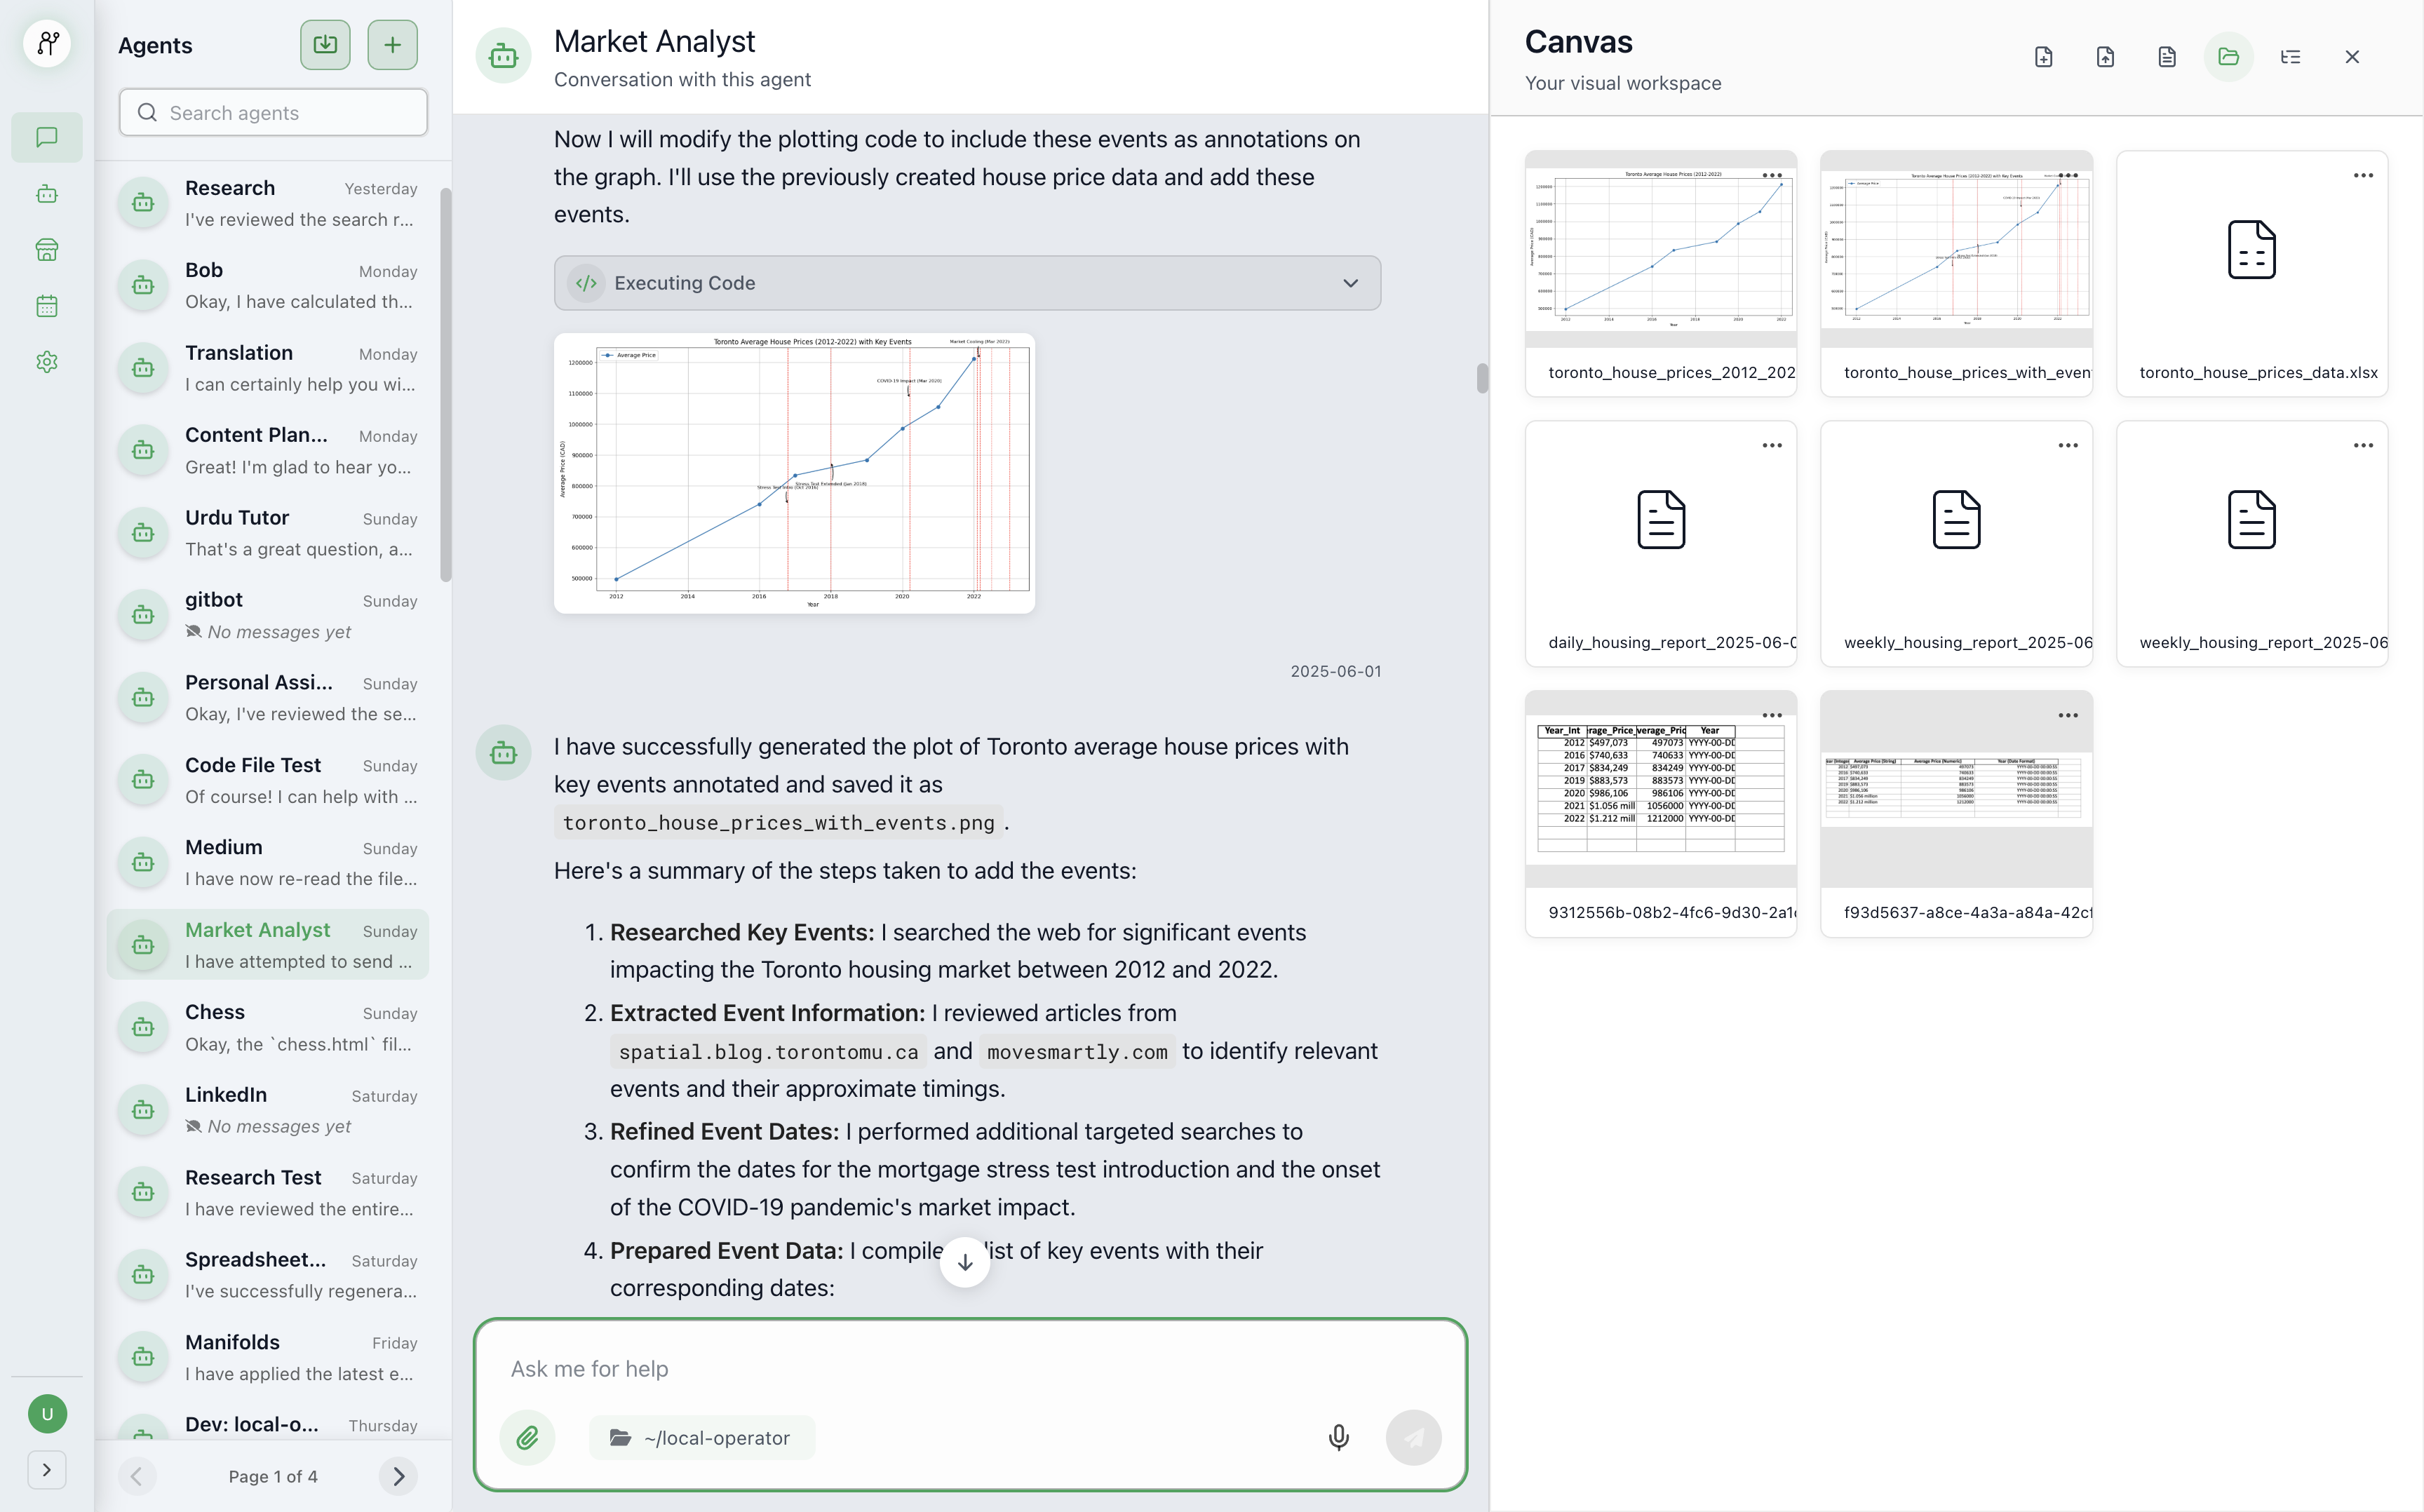Click the ~/local-operator working directory button
This screenshot has height=1512, width=2424.
pyautogui.click(x=701, y=1438)
